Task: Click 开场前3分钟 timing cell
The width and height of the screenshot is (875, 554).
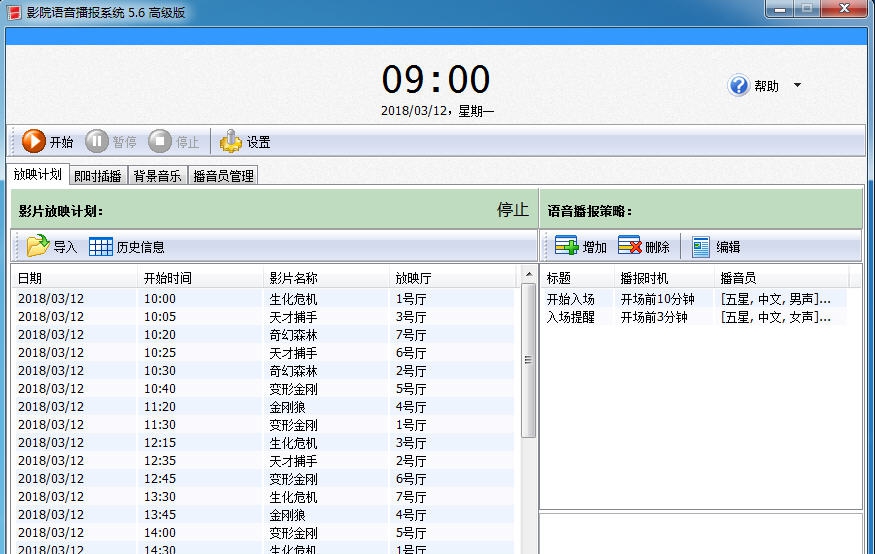Action: point(654,317)
